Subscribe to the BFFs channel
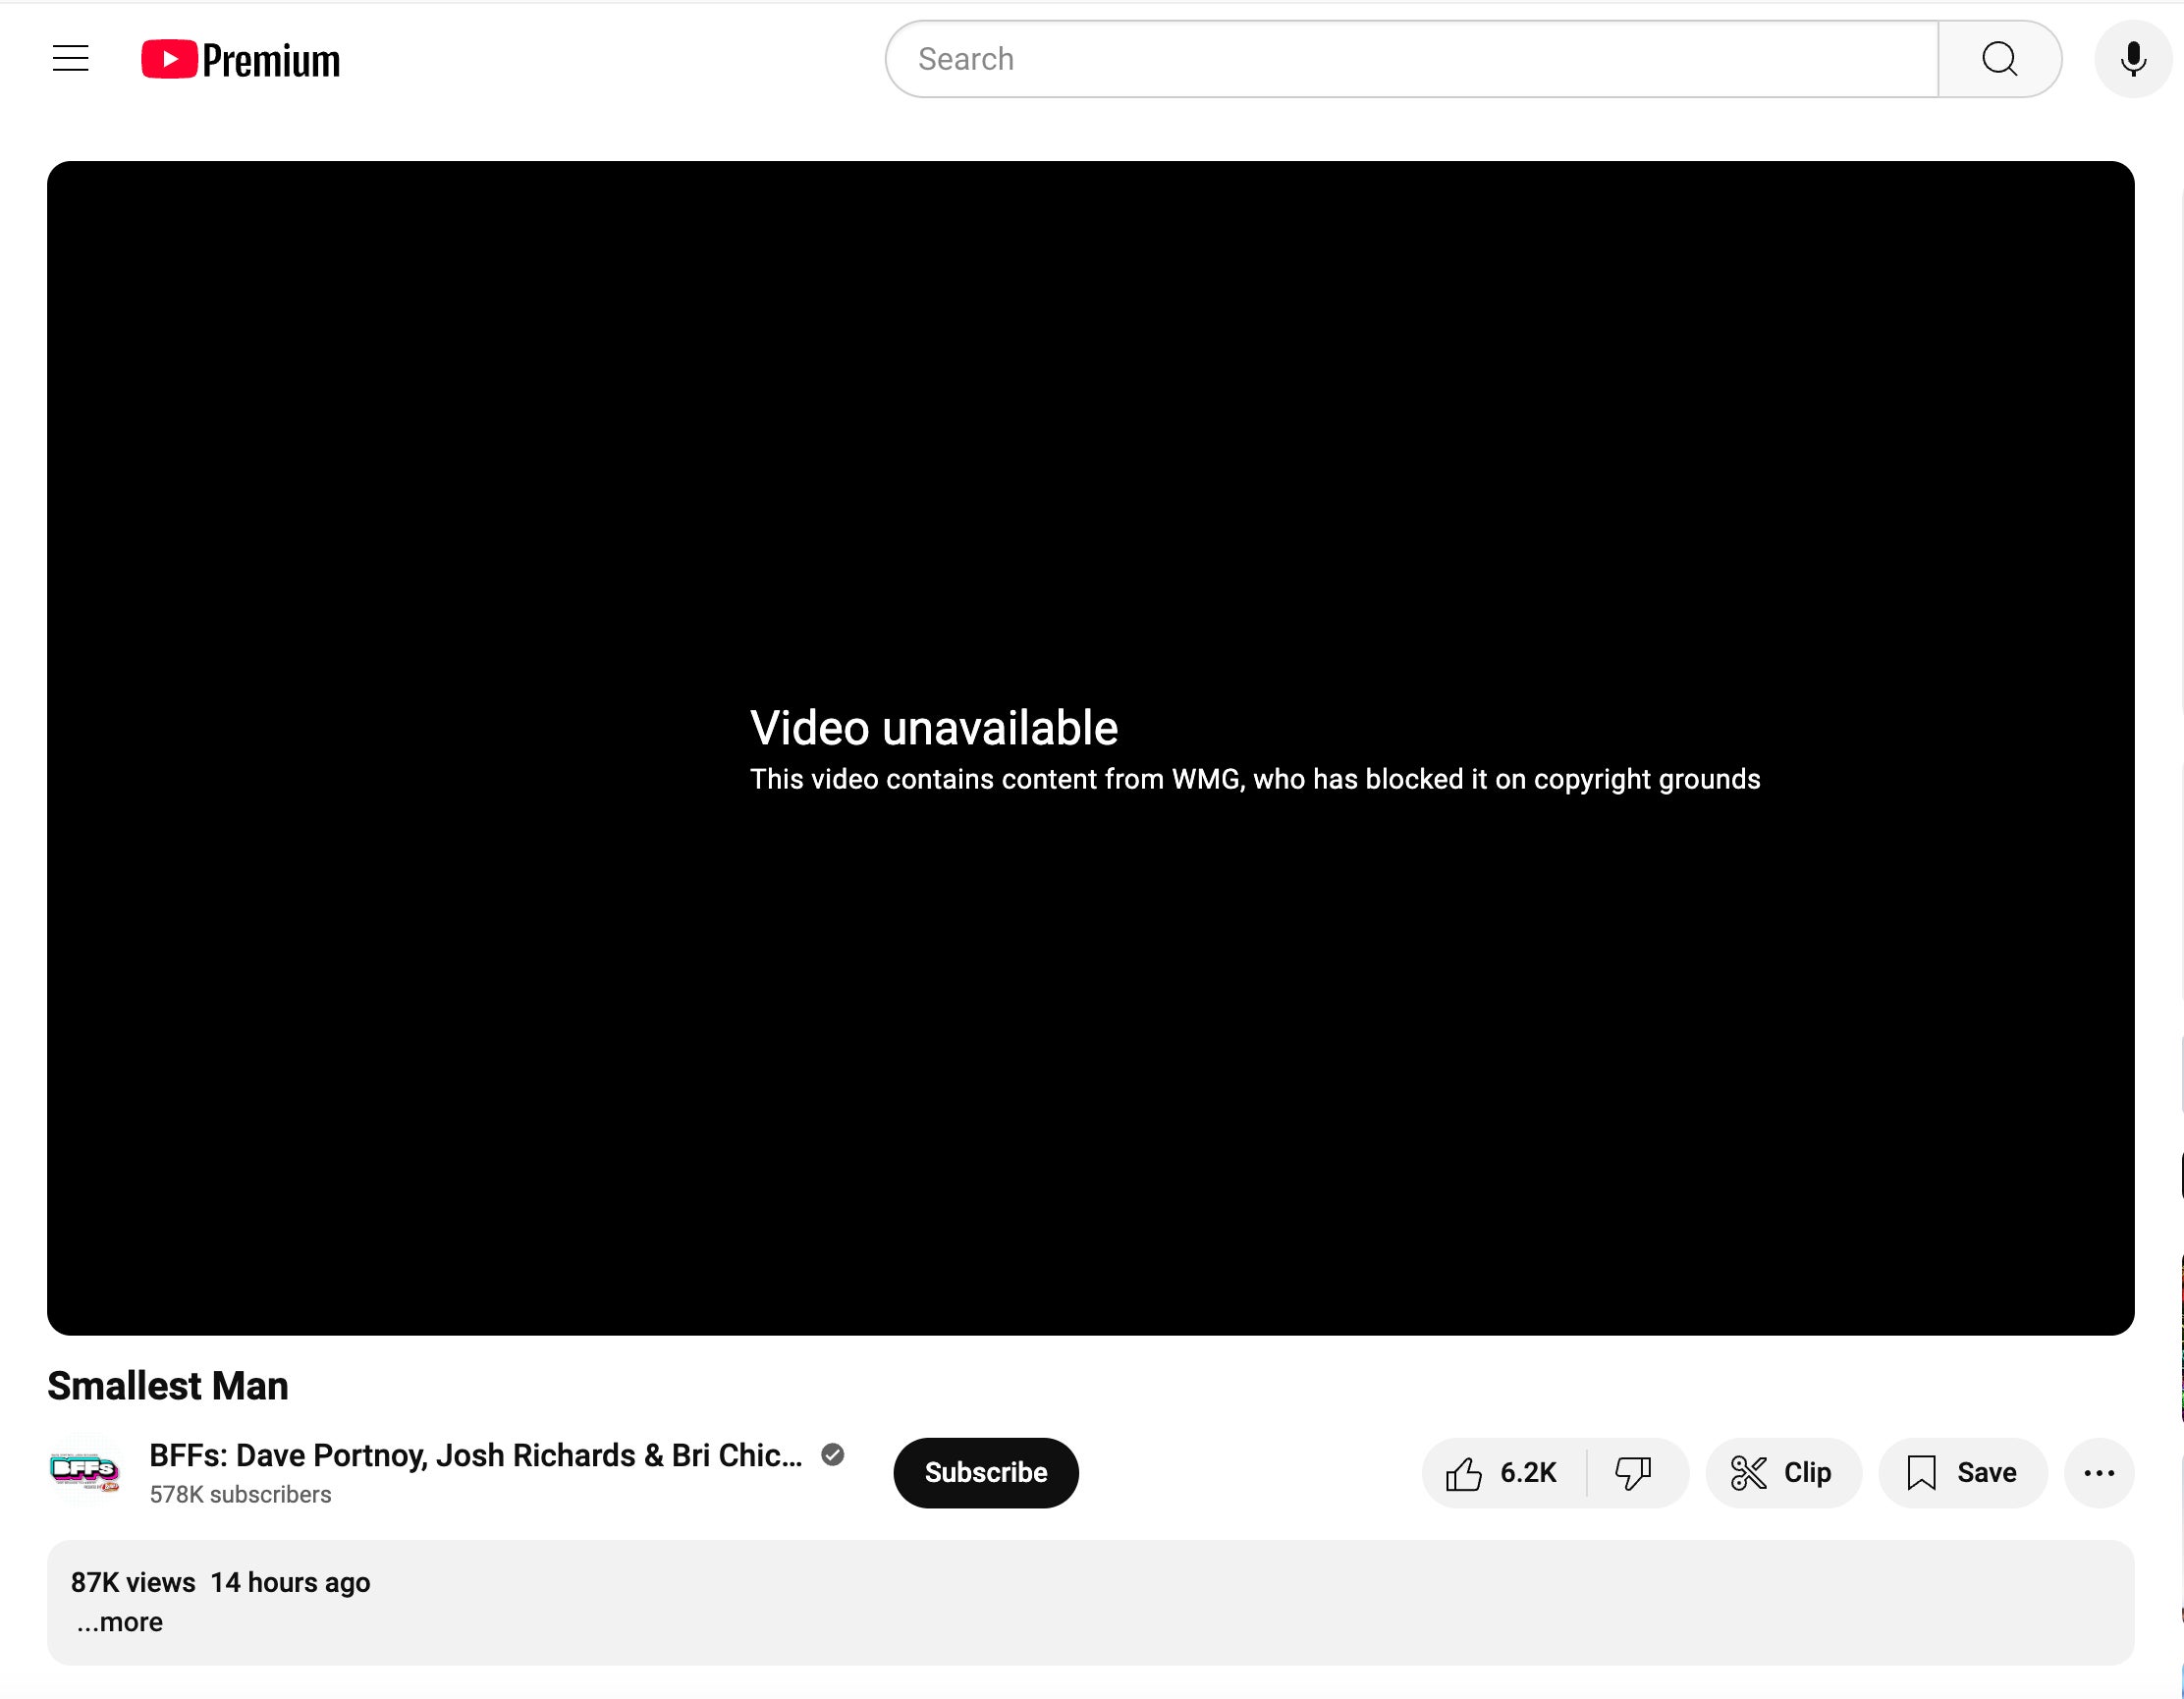This screenshot has height=1699, width=2184. click(985, 1473)
